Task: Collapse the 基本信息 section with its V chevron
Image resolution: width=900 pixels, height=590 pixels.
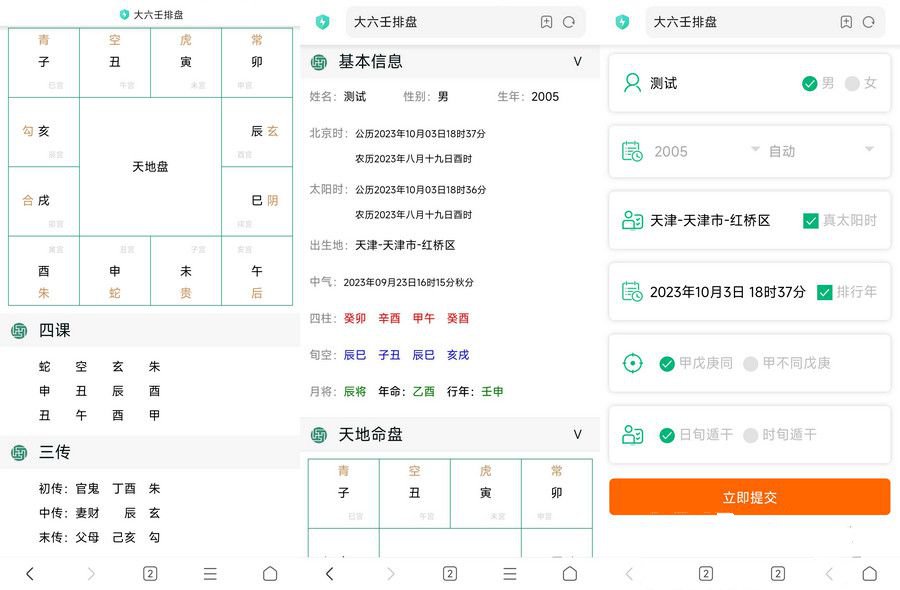Action: coord(577,62)
